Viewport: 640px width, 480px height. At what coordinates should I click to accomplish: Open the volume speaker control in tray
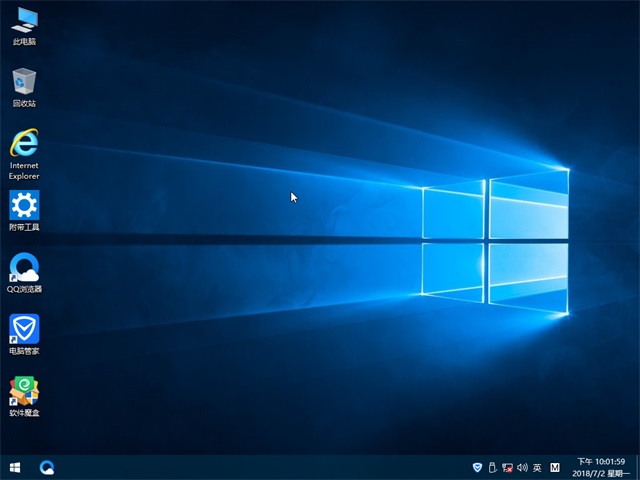[x=522, y=467]
